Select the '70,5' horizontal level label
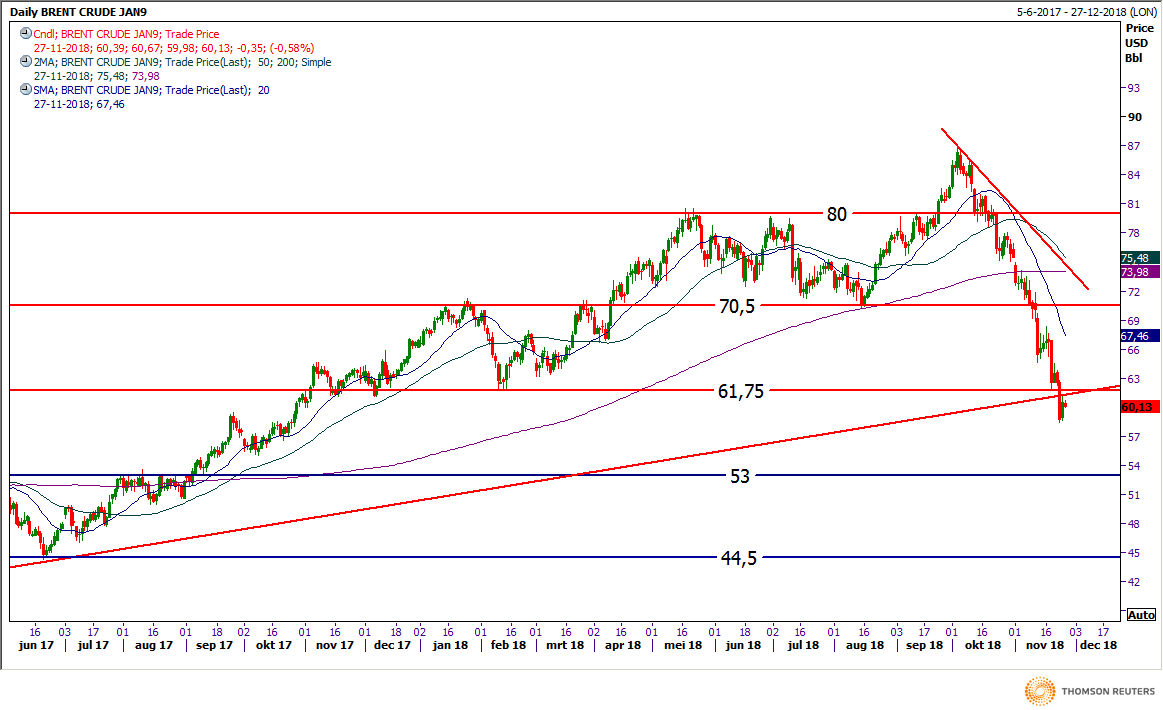This screenshot has height=710, width=1163. [x=737, y=306]
